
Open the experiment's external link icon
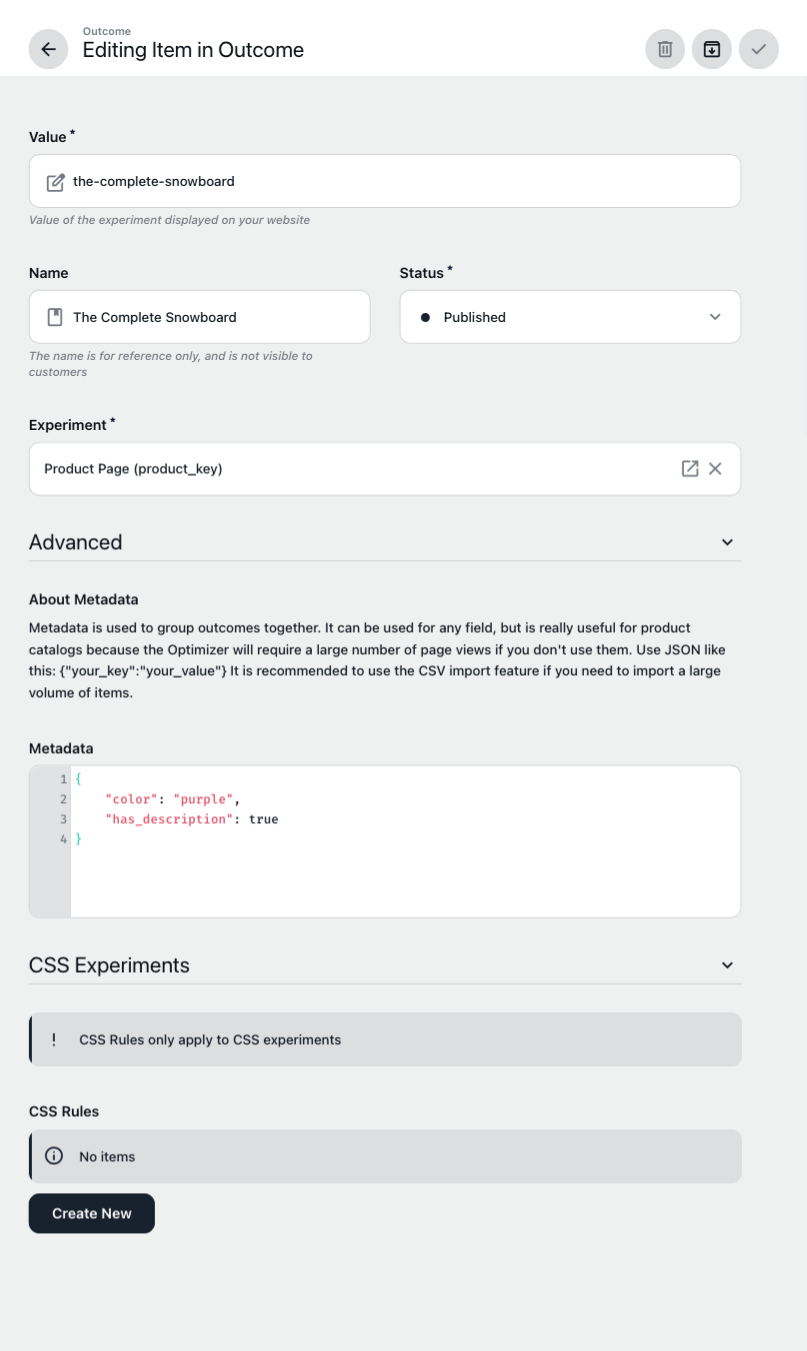(x=690, y=468)
